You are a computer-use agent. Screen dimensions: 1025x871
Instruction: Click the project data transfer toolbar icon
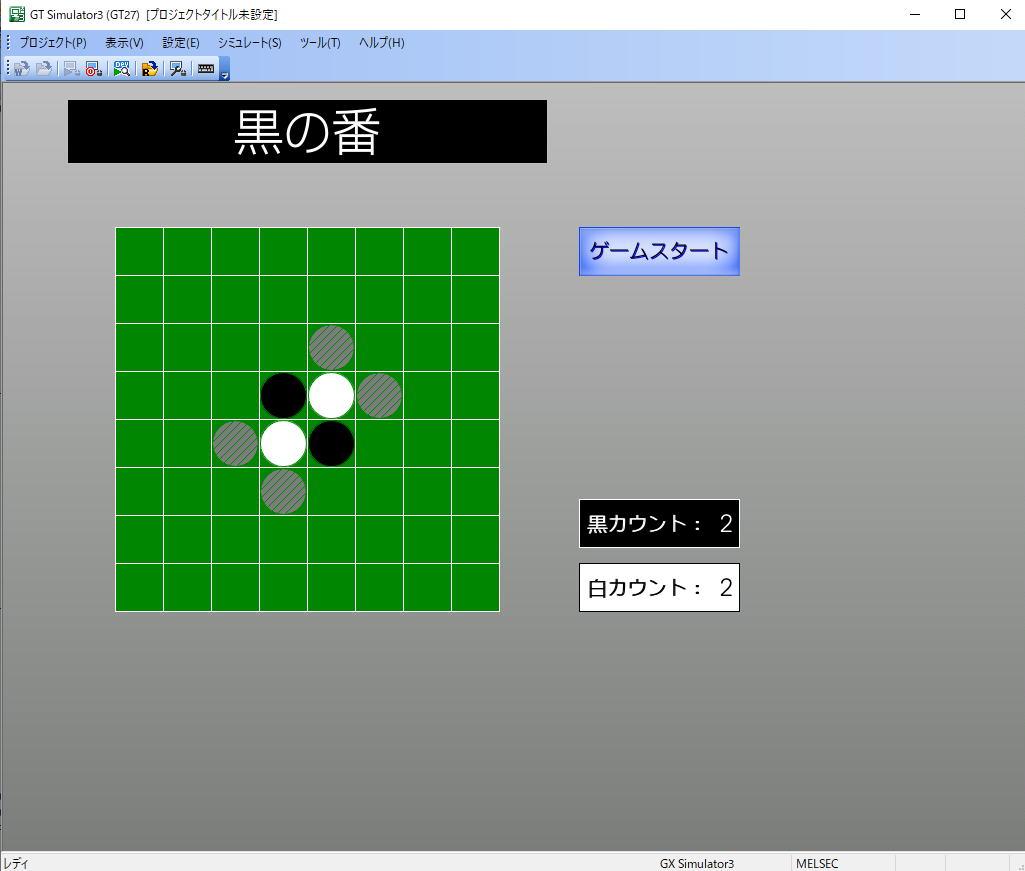point(149,68)
